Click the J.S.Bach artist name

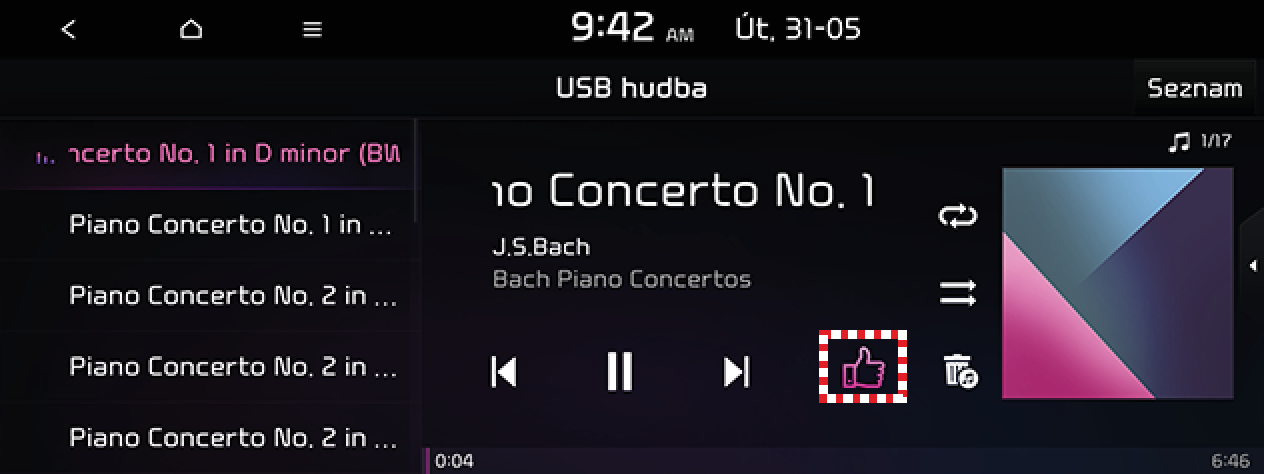tap(541, 246)
